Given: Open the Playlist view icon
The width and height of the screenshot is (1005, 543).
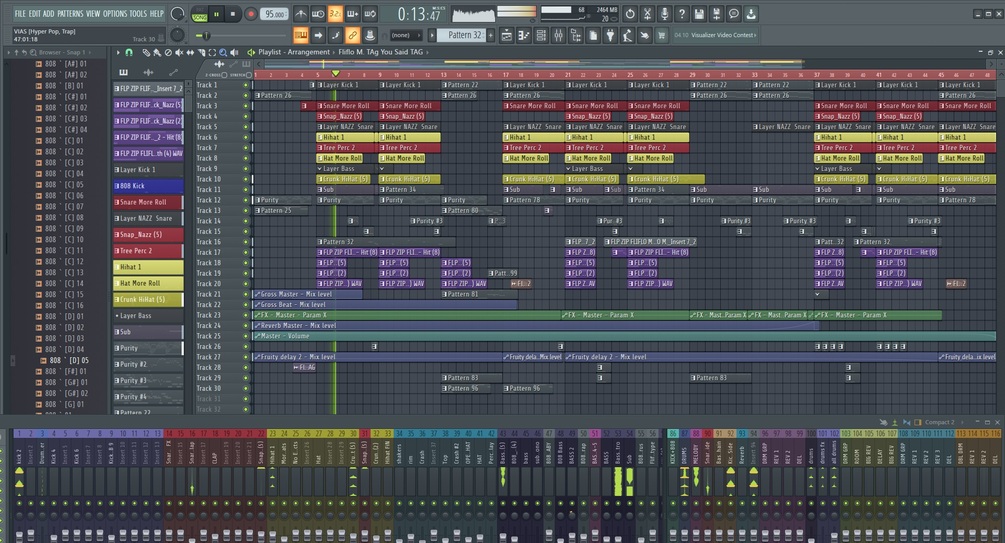Looking at the screenshot, I should click(x=506, y=35).
